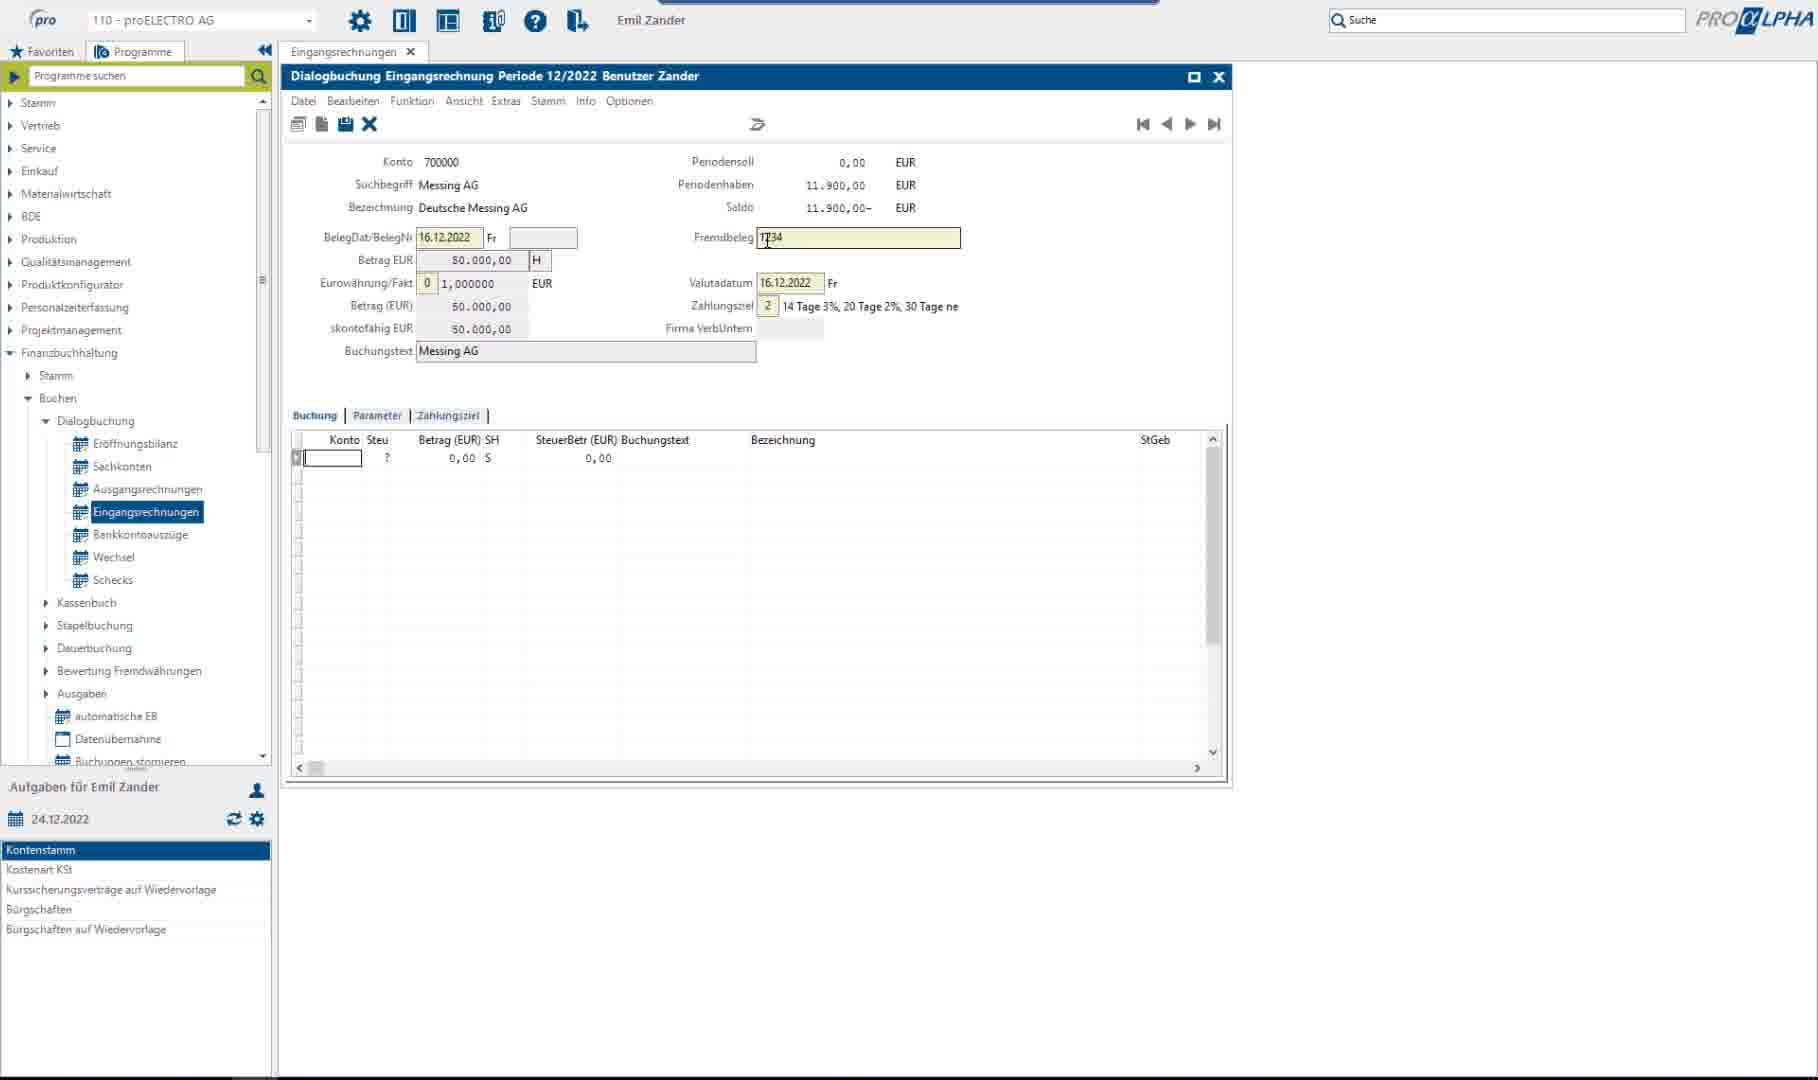This screenshot has width=1818, height=1080.
Task: Click the new document icon in dialog toolbar
Action: point(322,124)
